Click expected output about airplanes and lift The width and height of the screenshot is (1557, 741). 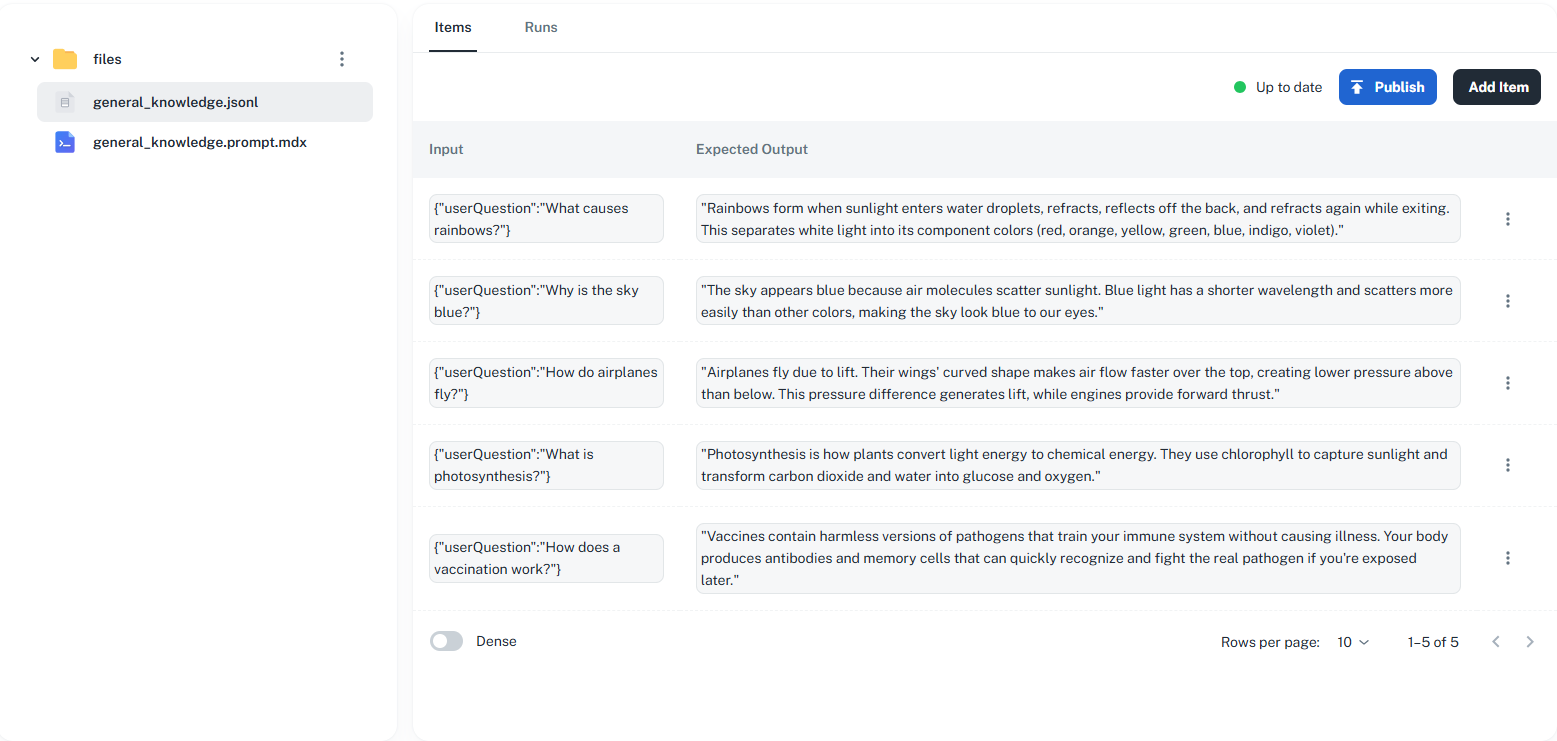1078,382
